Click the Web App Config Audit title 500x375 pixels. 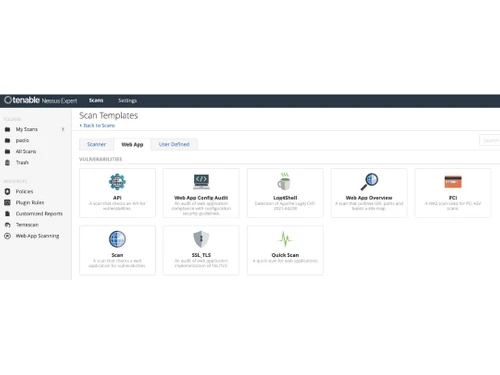pyautogui.click(x=201, y=198)
